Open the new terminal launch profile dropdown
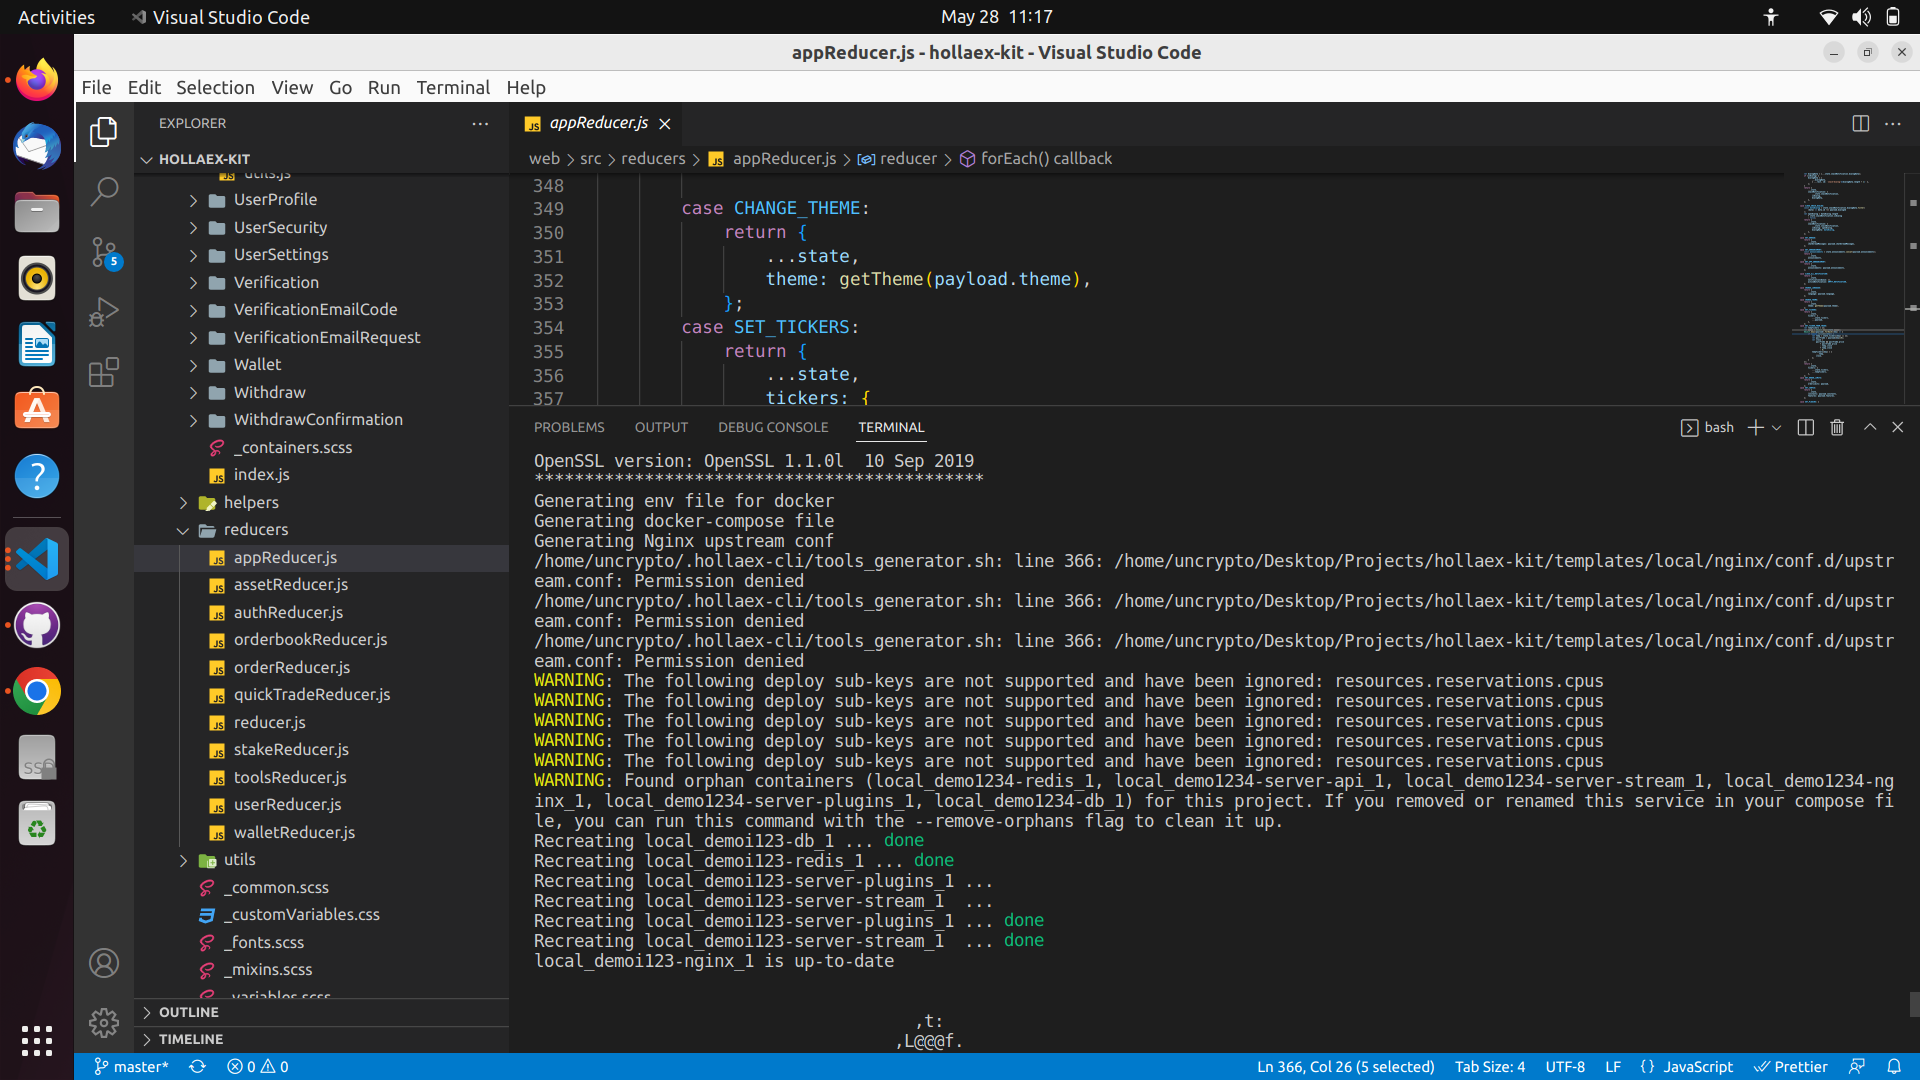This screenshot has height=1080, width=1920. pyautogui.click(x=1777, y=428)
